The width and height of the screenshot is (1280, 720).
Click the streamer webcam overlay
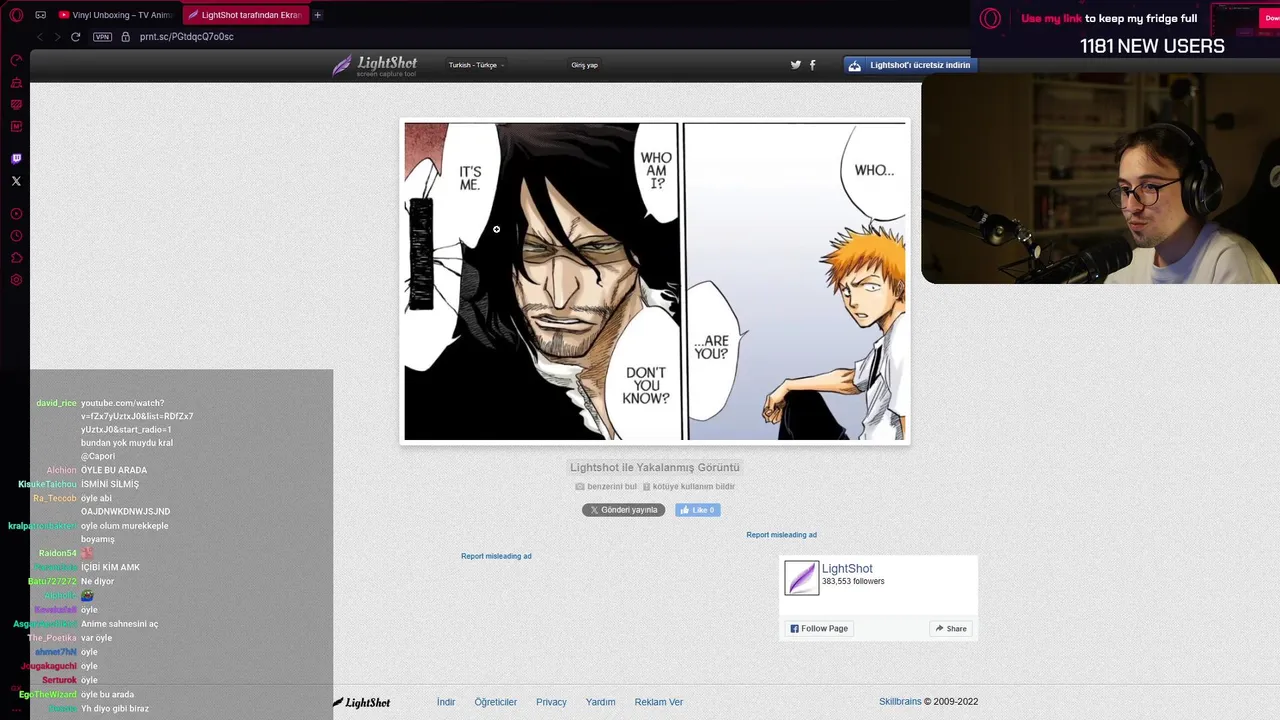(1100, 178)
